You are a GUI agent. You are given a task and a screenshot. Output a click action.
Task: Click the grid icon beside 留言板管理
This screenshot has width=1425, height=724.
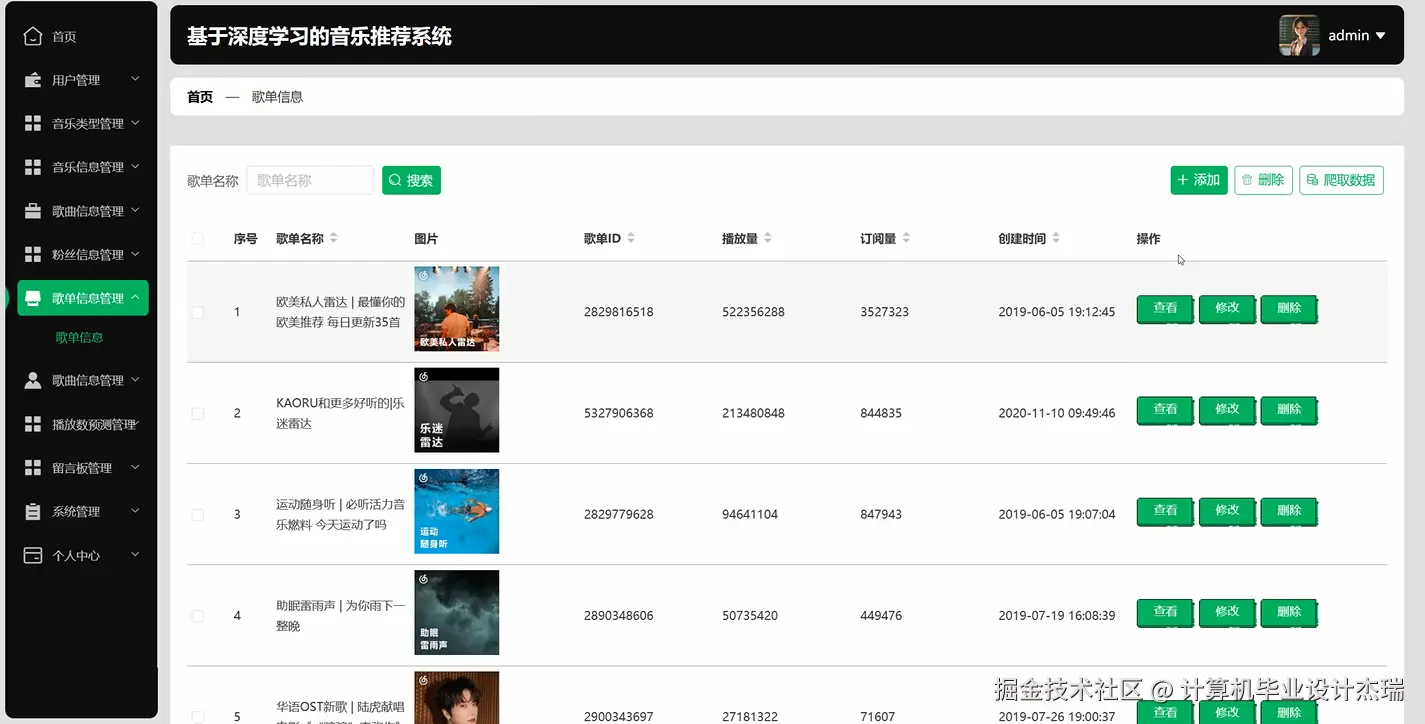[33, 468]
